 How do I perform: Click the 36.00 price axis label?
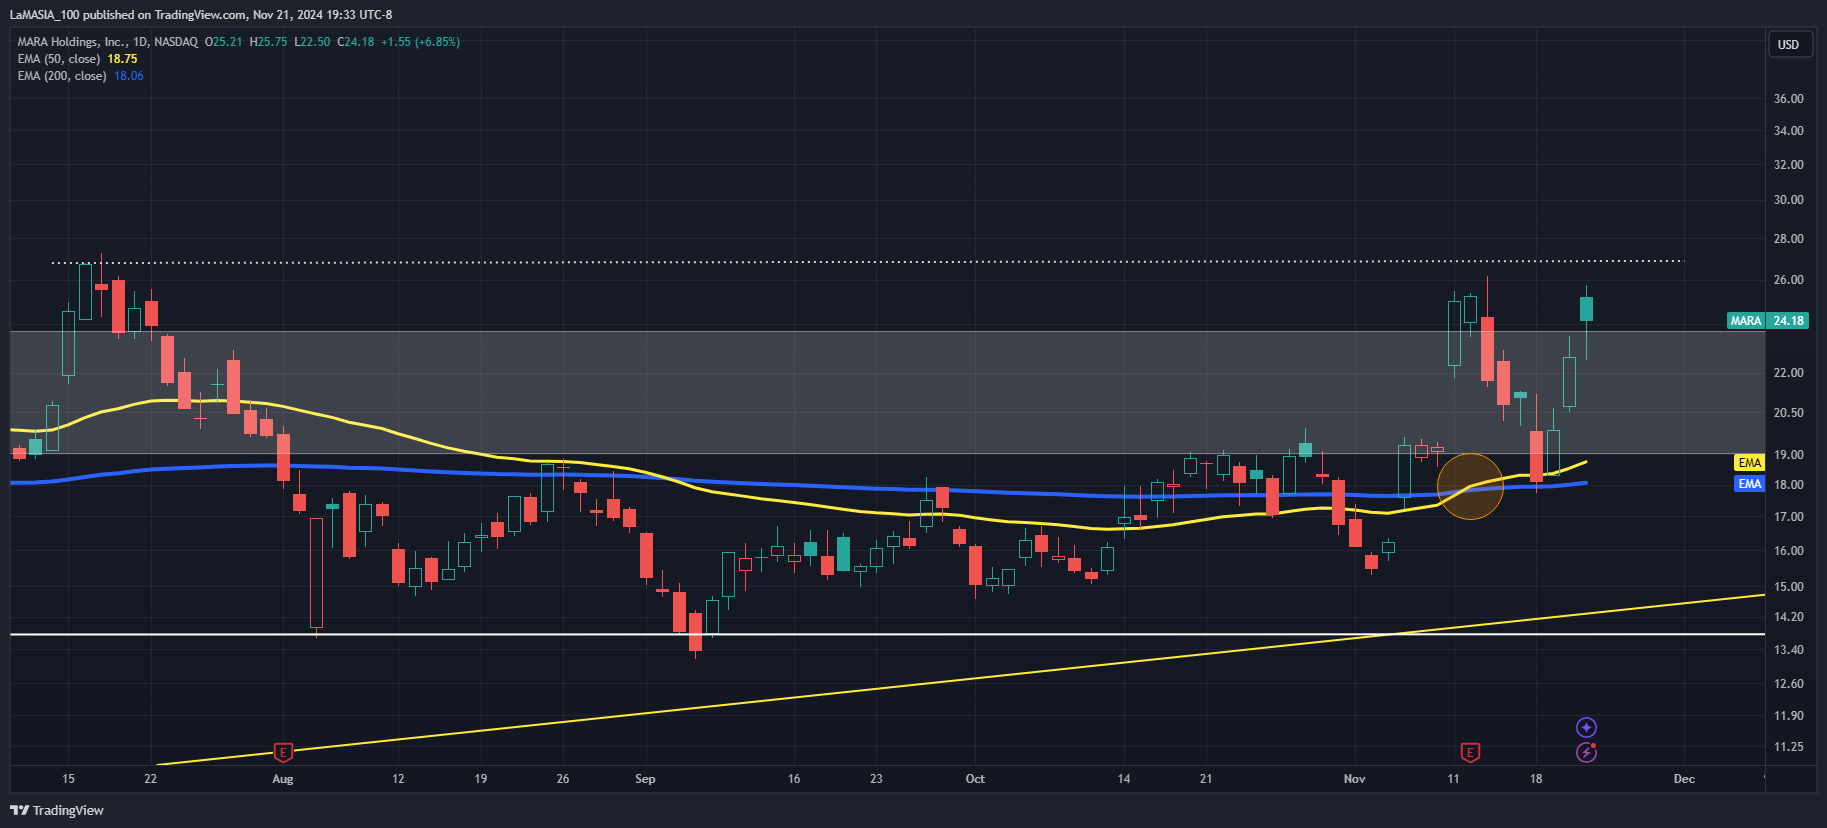click(1788, 99)
